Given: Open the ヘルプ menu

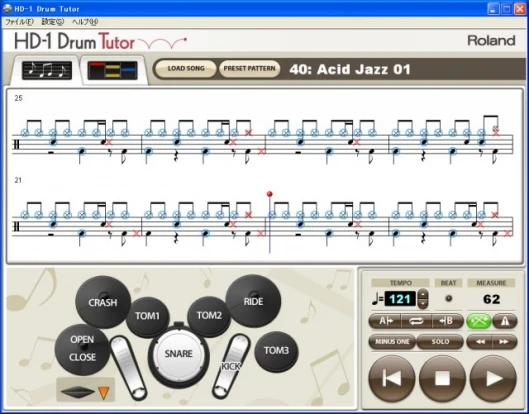Looking at the screenshot, I should coord(85,22).
